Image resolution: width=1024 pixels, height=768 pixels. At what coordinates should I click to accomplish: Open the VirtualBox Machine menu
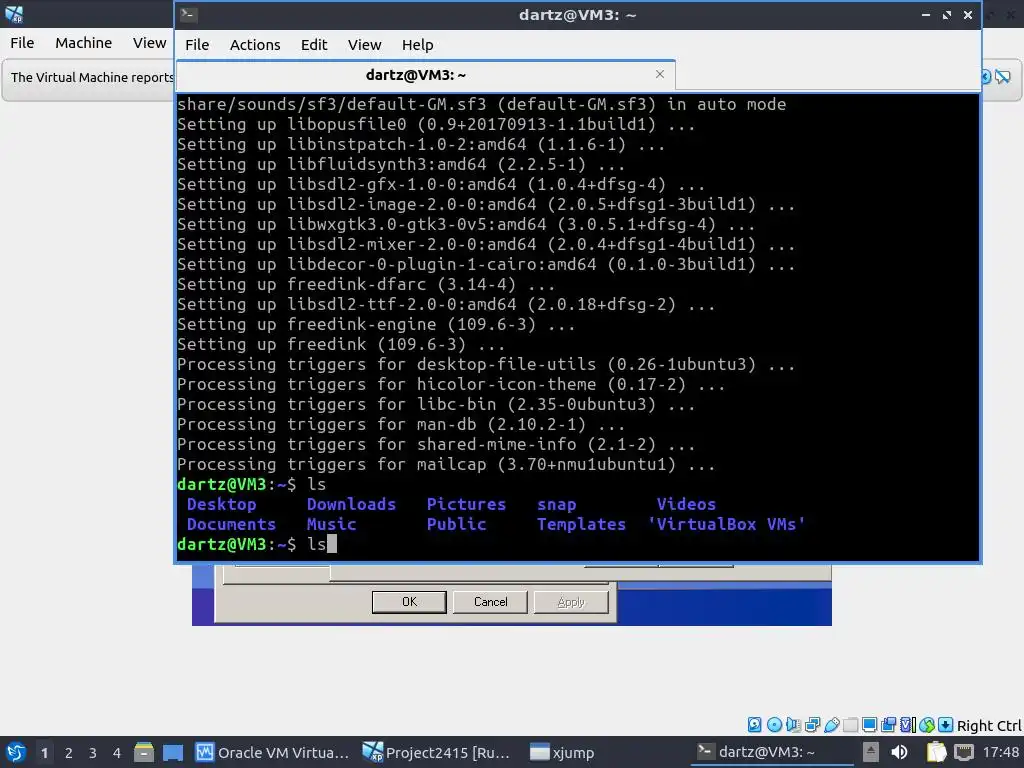click(x=83, y=43)
